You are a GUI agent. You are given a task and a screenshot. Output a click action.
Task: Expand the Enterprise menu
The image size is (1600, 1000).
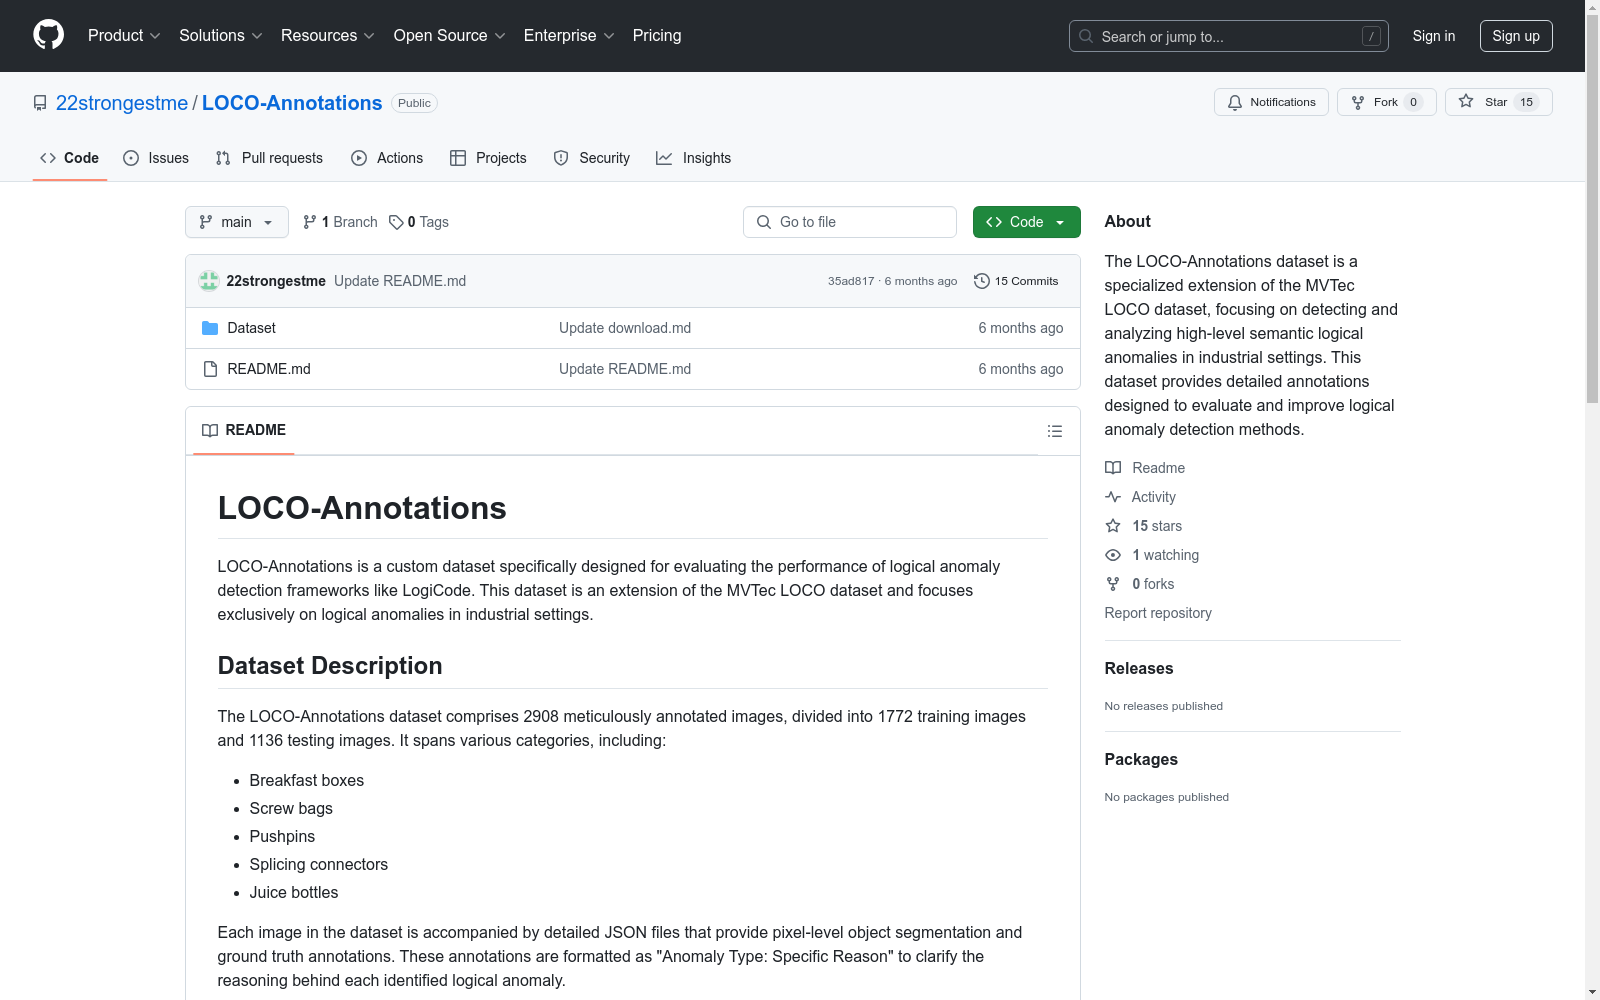tap(569, 36)
